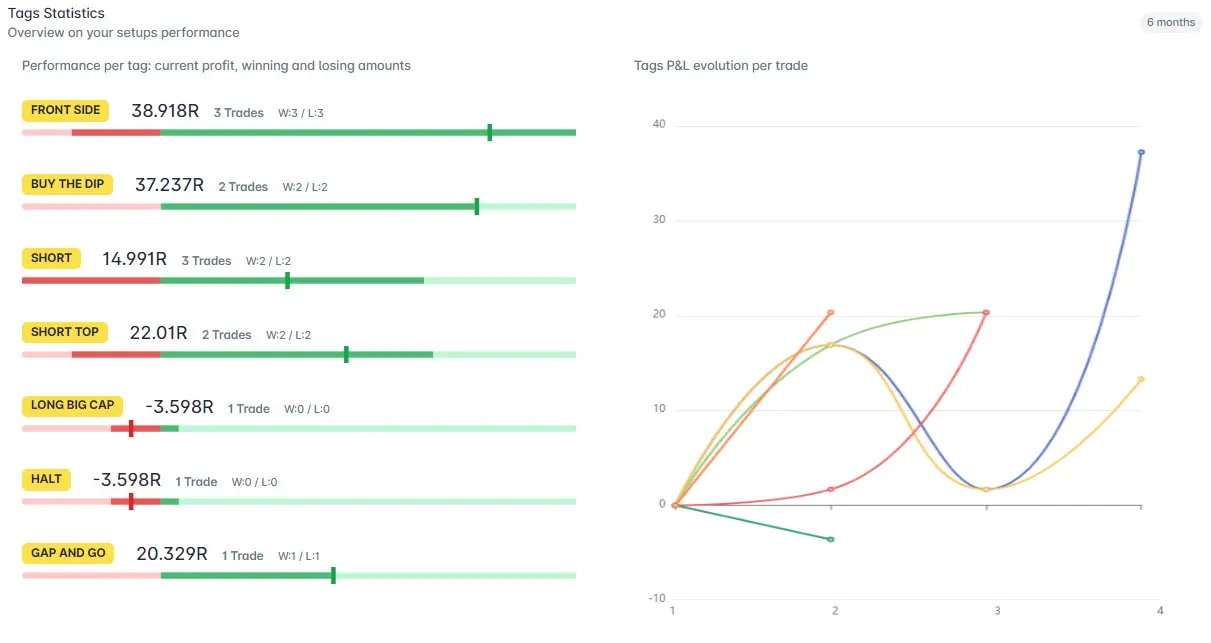
Task: Click the FRONT SIDE bar's green marker
Action: coord(489,132)
